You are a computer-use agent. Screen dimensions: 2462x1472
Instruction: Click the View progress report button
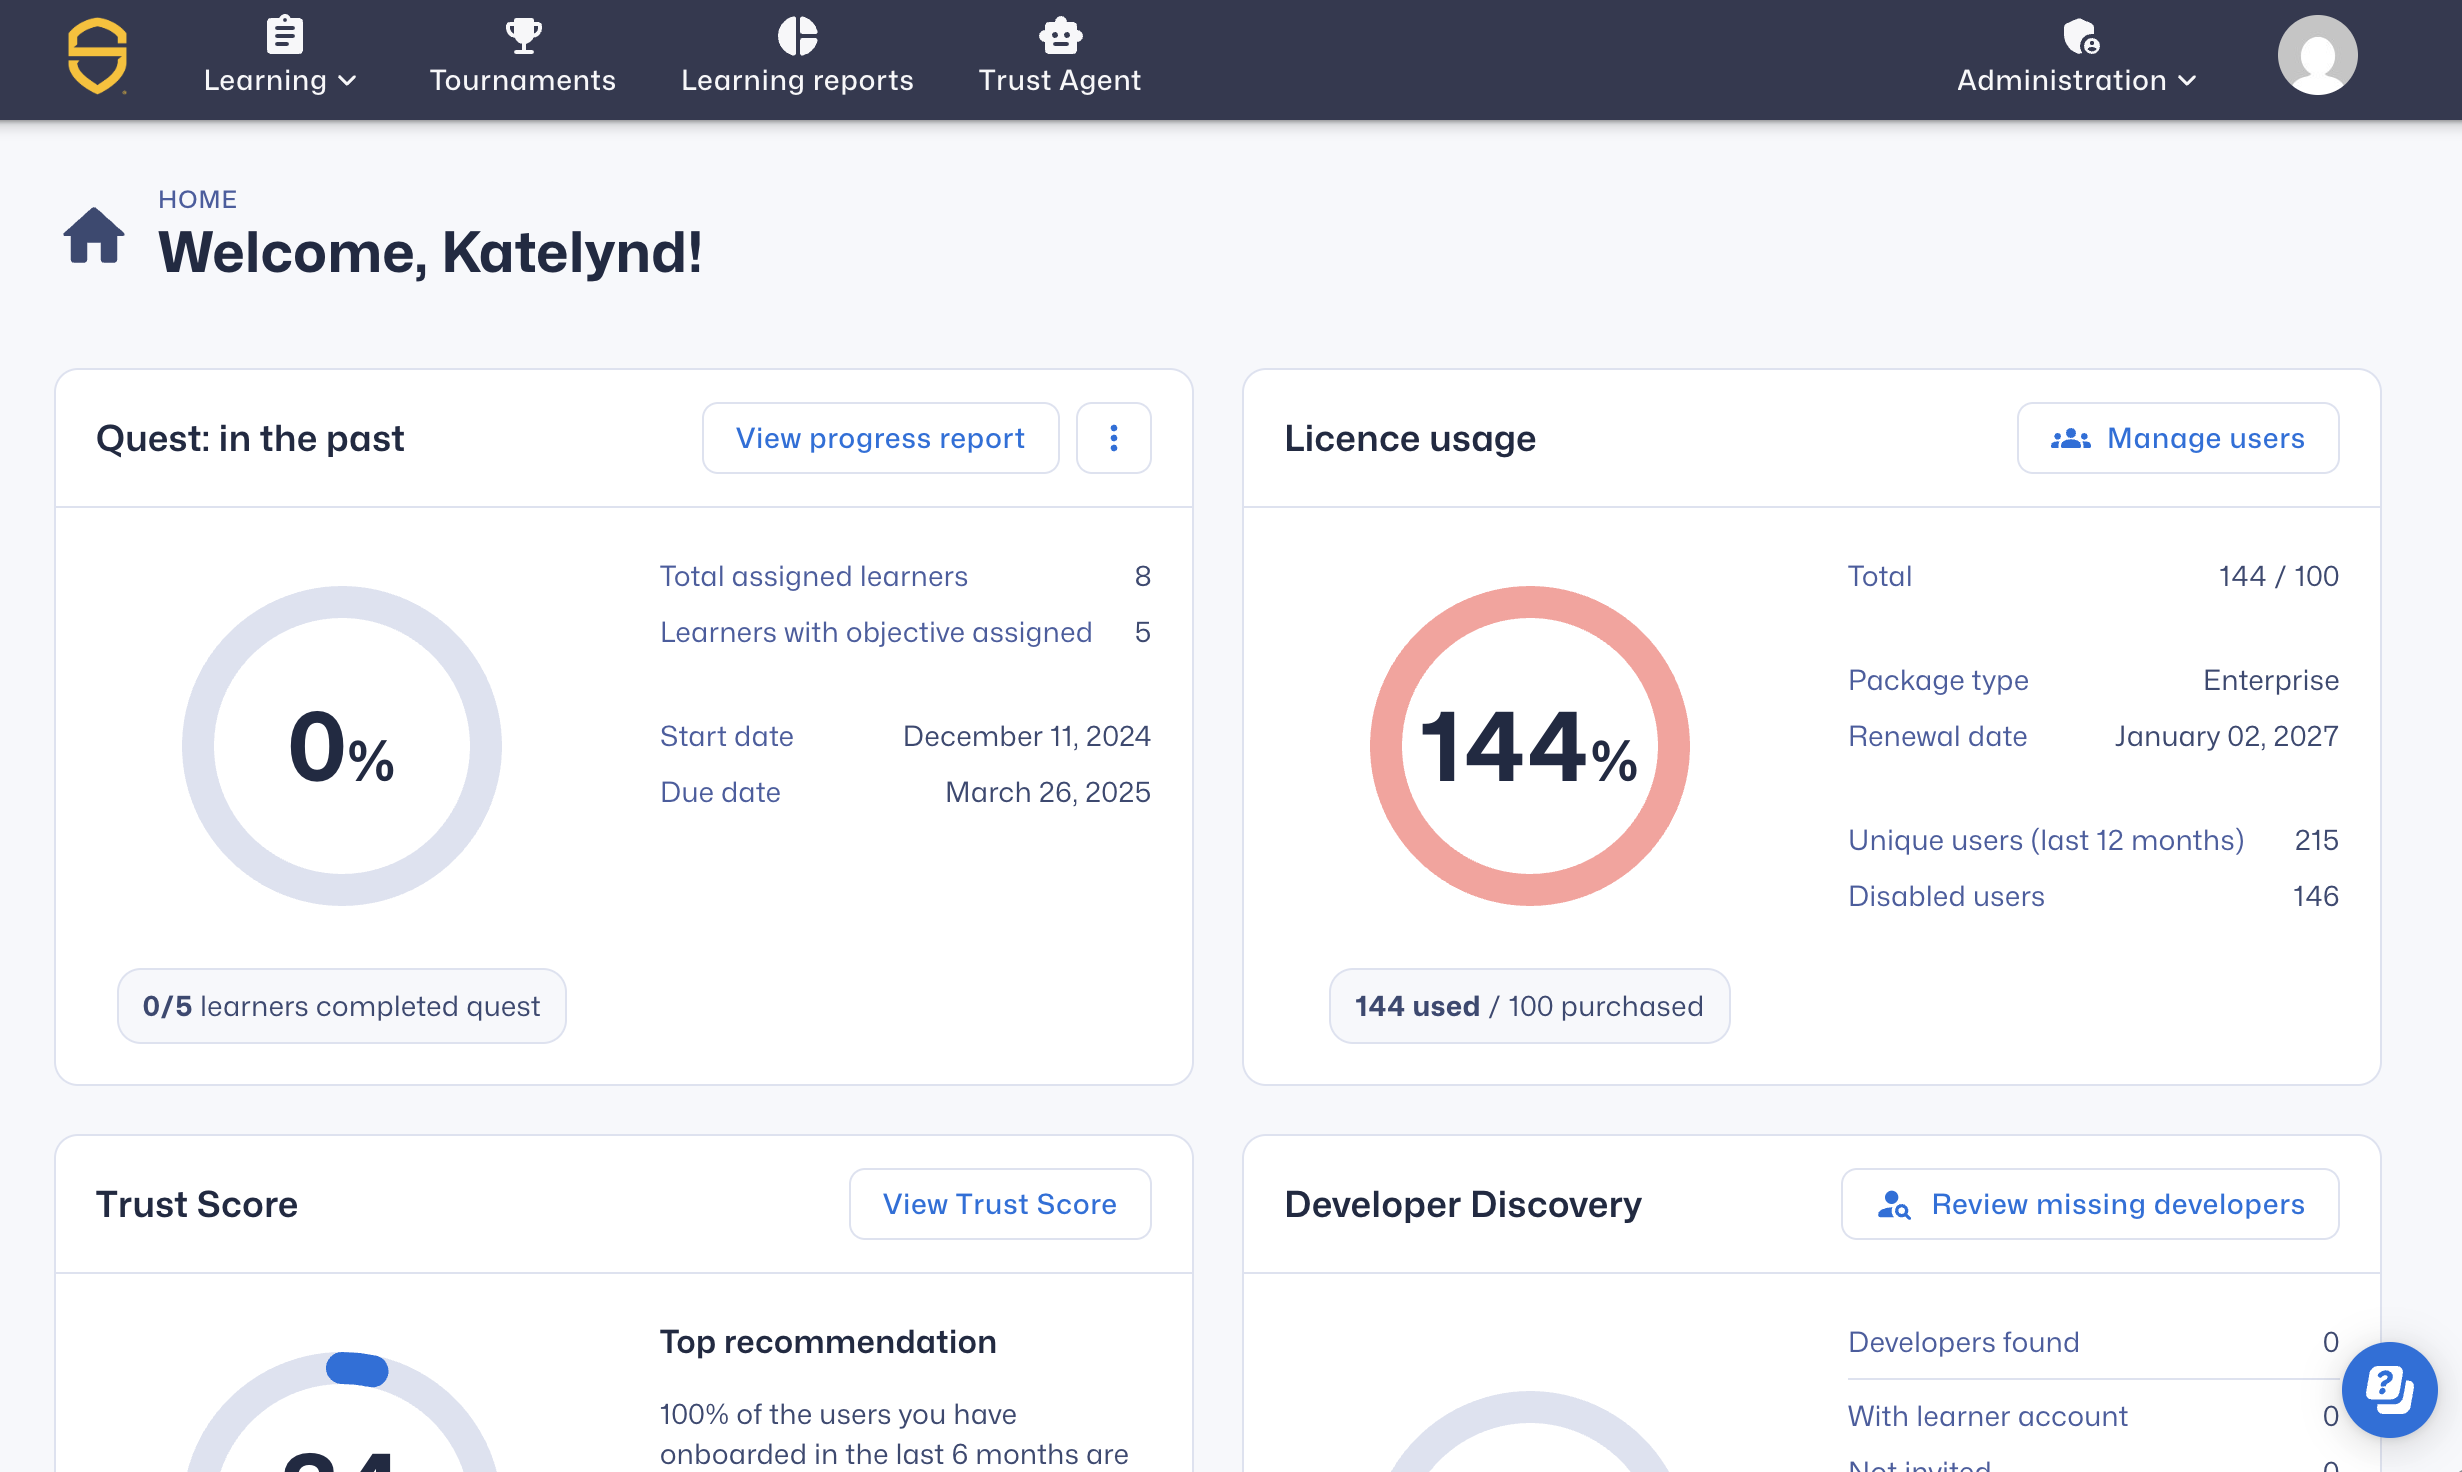coord(880,438)
